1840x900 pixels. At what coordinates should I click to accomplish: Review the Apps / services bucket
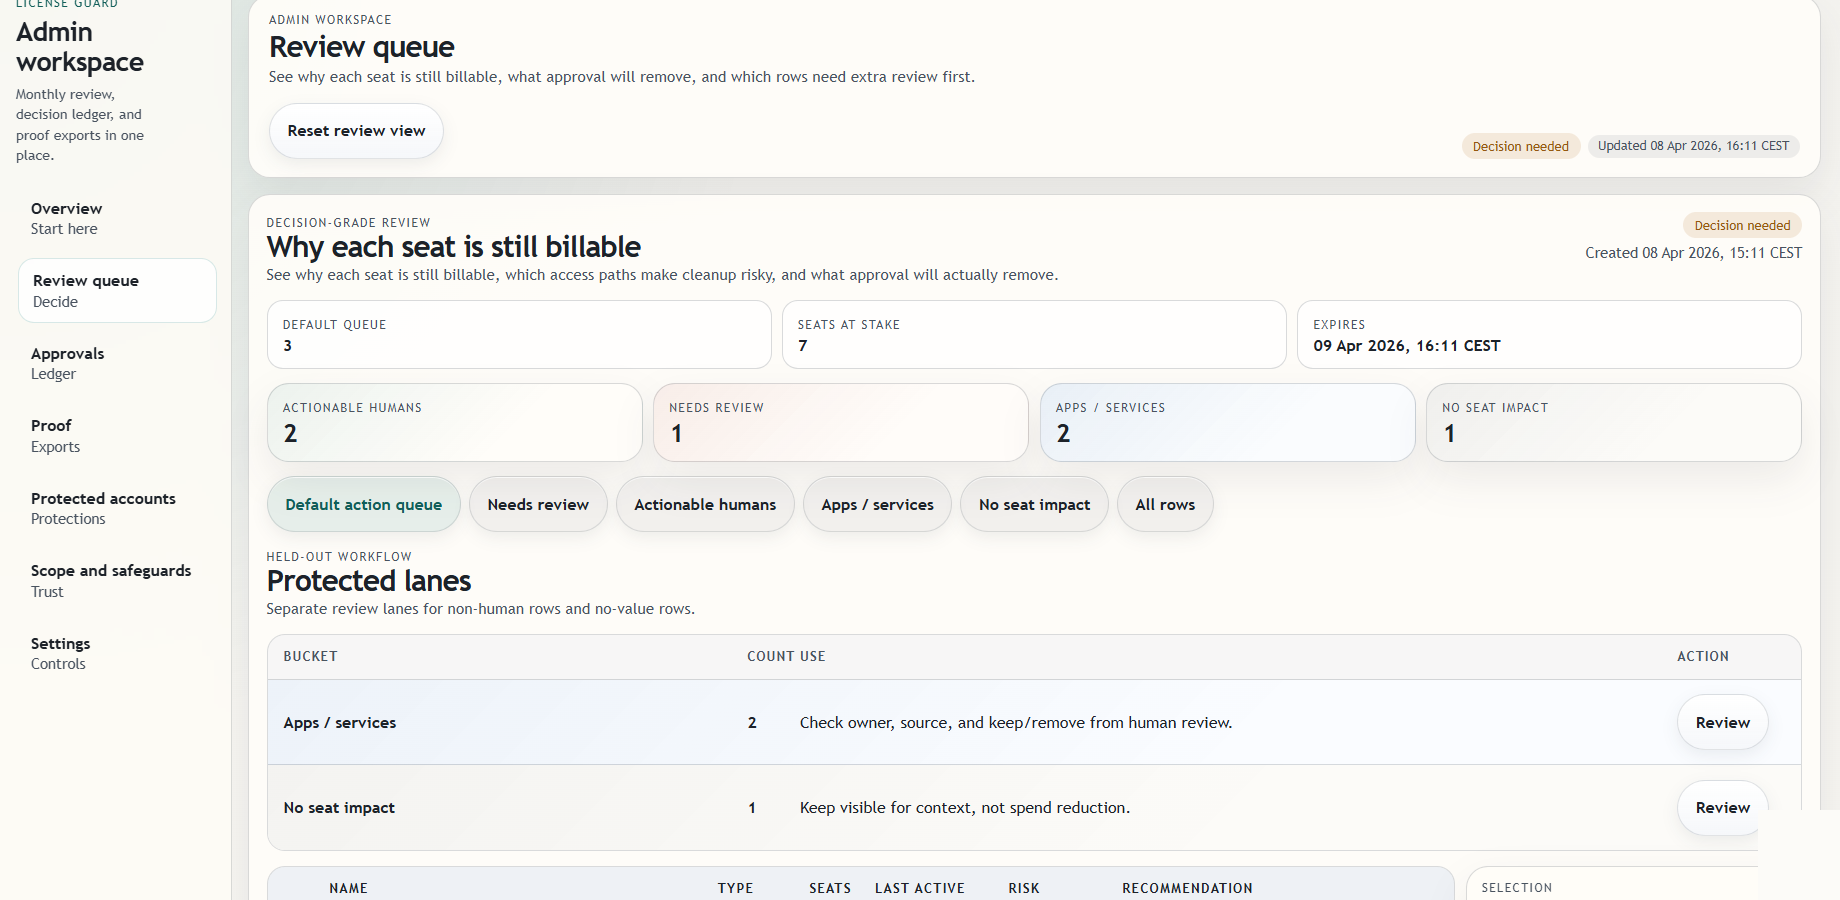(x=1722, y=722)
